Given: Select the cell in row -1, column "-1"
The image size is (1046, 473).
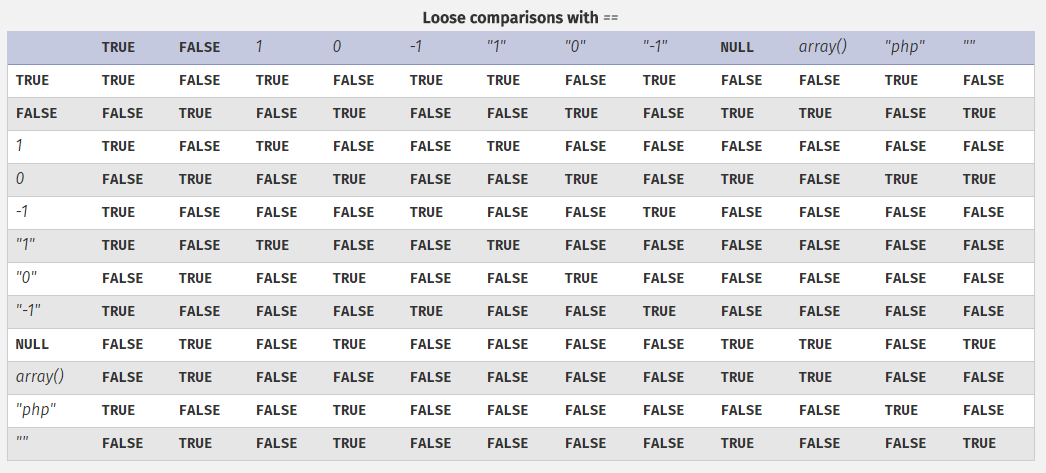Looking at the screenshot, I should pyautogui.click(x=659, y=212).
